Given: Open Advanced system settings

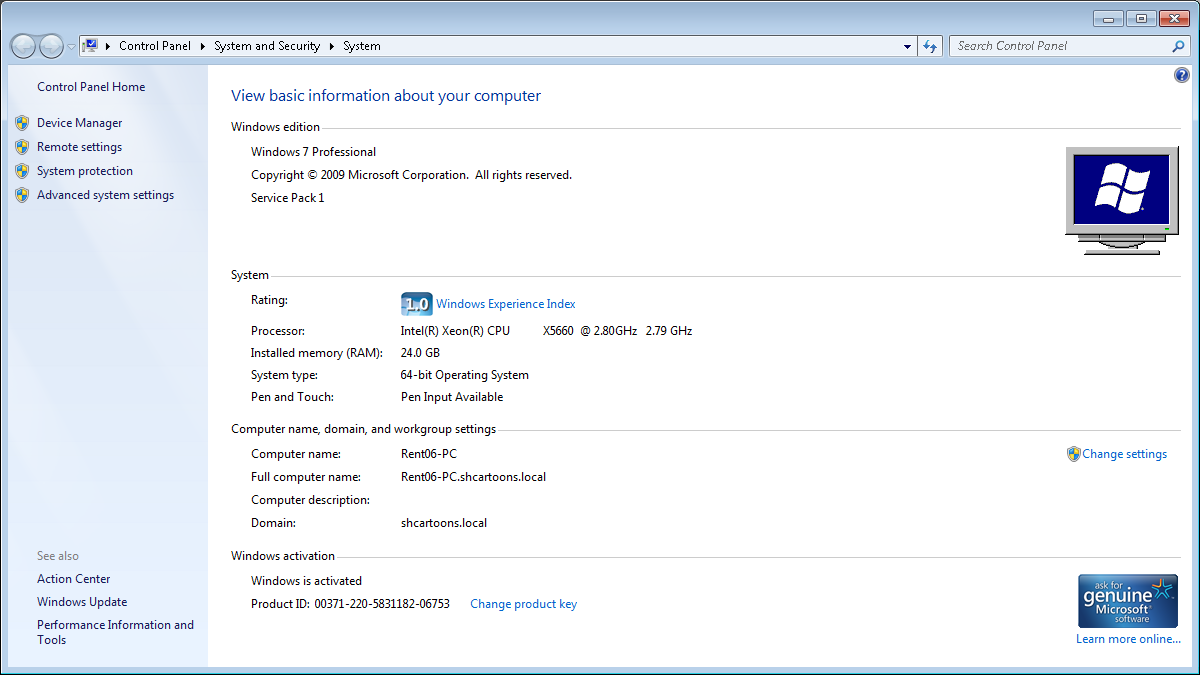Looking at the screenshot, I should coord(105,195).
